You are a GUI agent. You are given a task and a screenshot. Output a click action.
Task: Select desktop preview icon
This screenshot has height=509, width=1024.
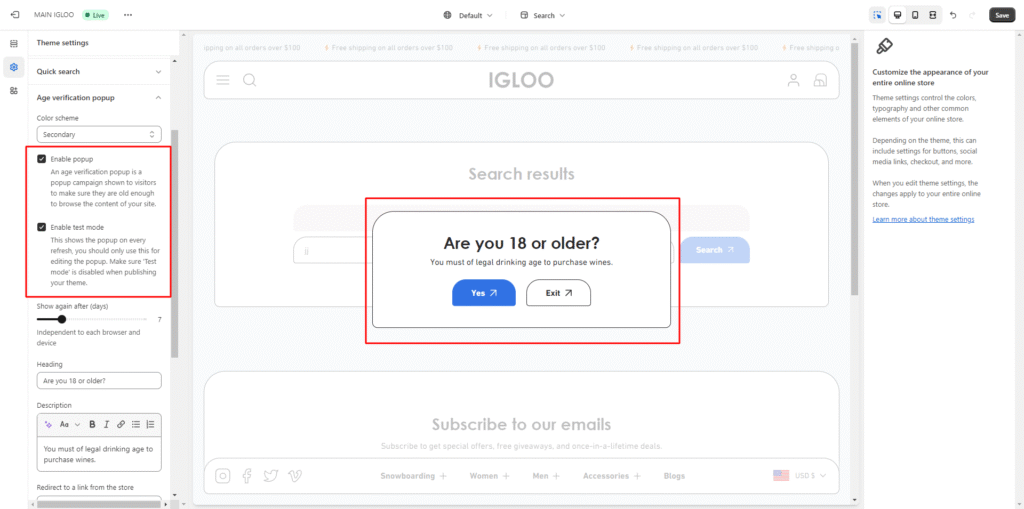(x=897, y=15)
